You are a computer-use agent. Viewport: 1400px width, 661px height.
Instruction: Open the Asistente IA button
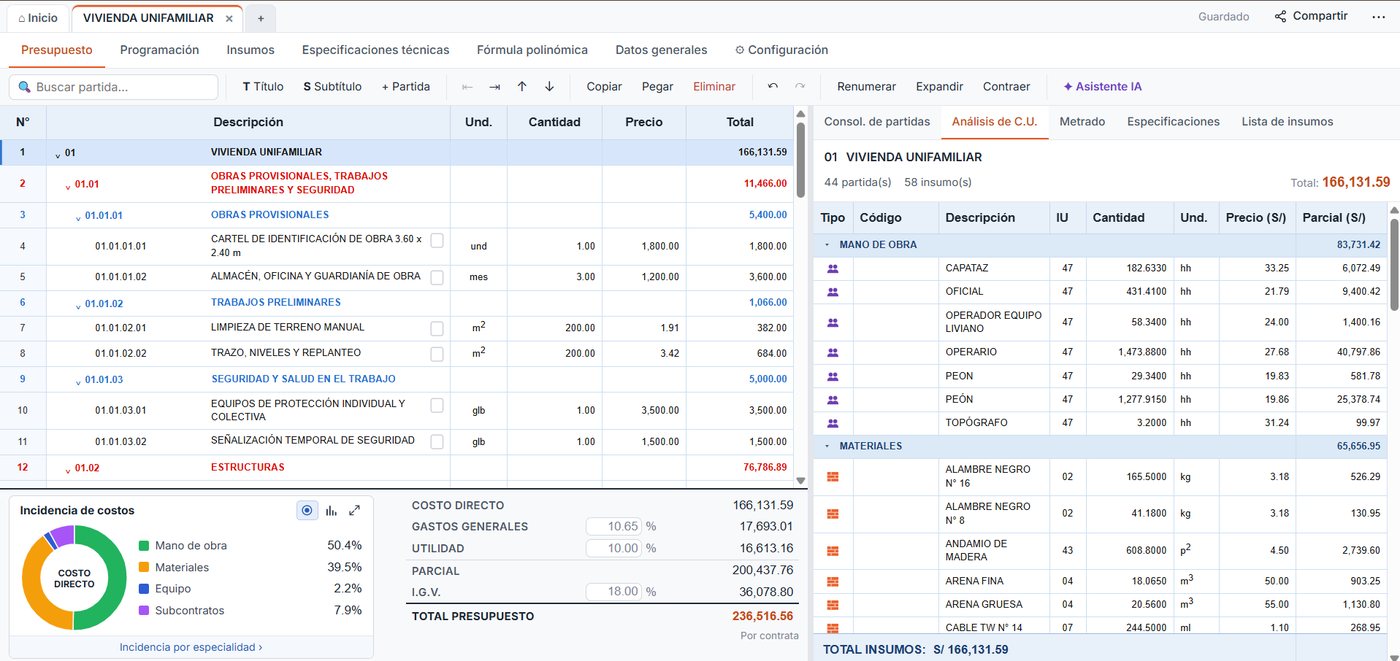[x=1102, y=87]
